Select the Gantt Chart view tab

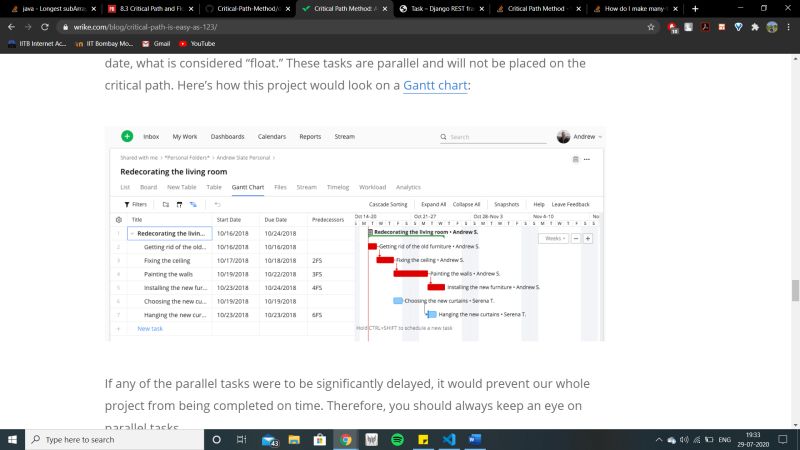[x=248, y=187]
